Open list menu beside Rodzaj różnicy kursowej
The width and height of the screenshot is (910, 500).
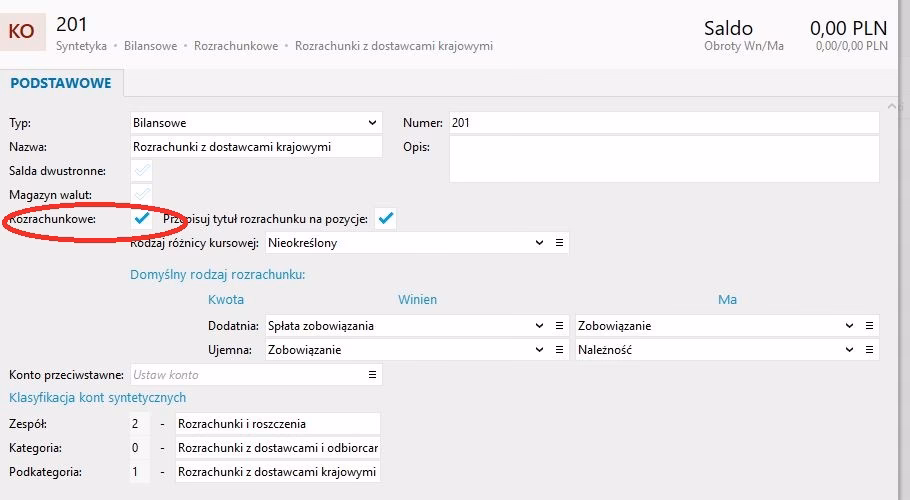pos(560,243)
